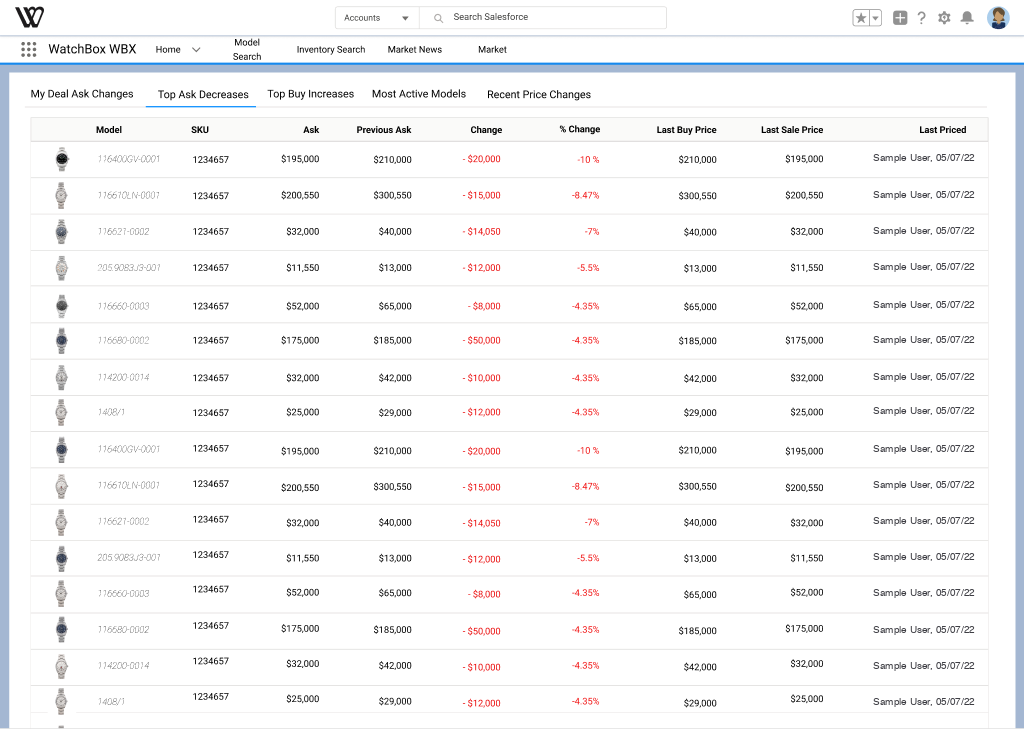The image size is (1024, 729).
Task: Select the Top Ask Decreases tab
Action: point(203,95)
